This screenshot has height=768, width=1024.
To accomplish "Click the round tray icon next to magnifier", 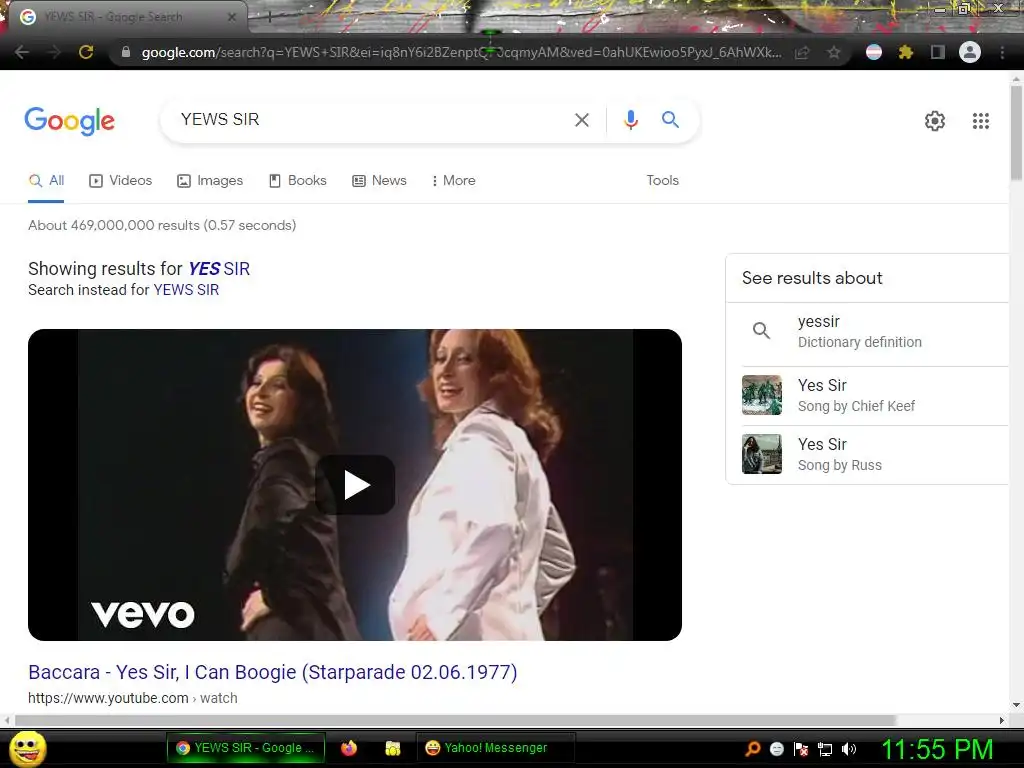I will (776, 749).
